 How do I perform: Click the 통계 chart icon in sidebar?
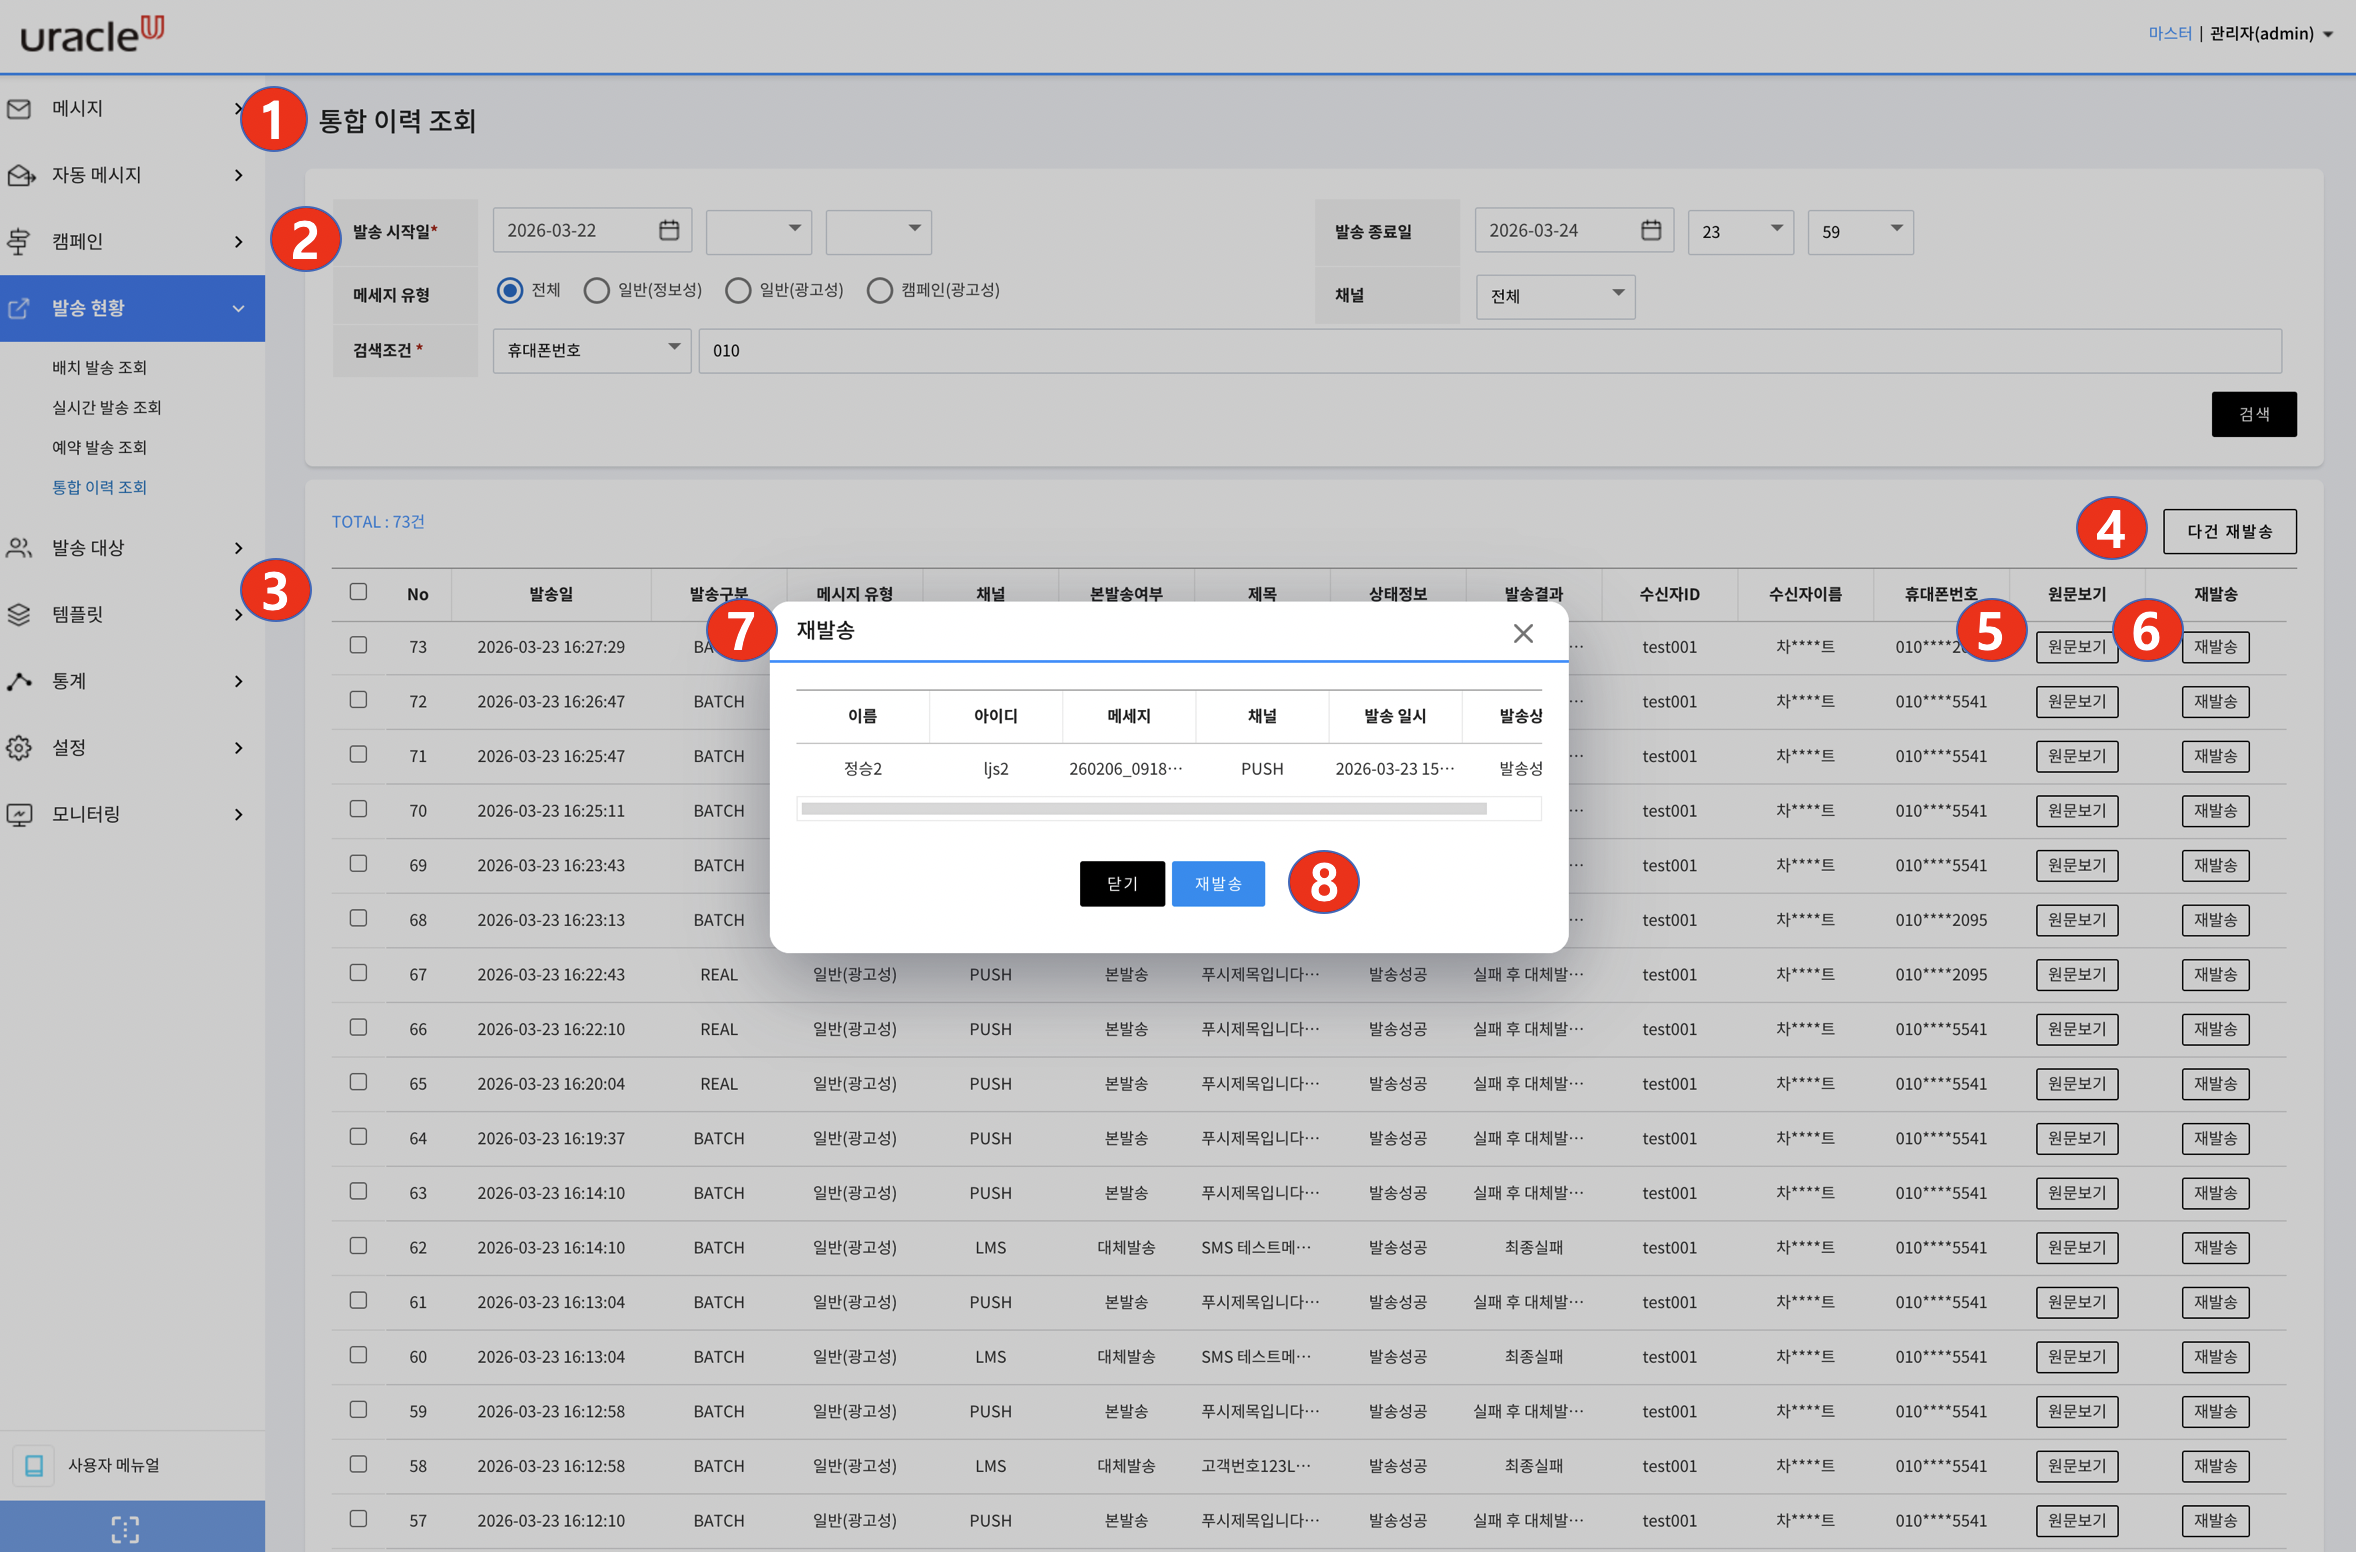(19, 681)
